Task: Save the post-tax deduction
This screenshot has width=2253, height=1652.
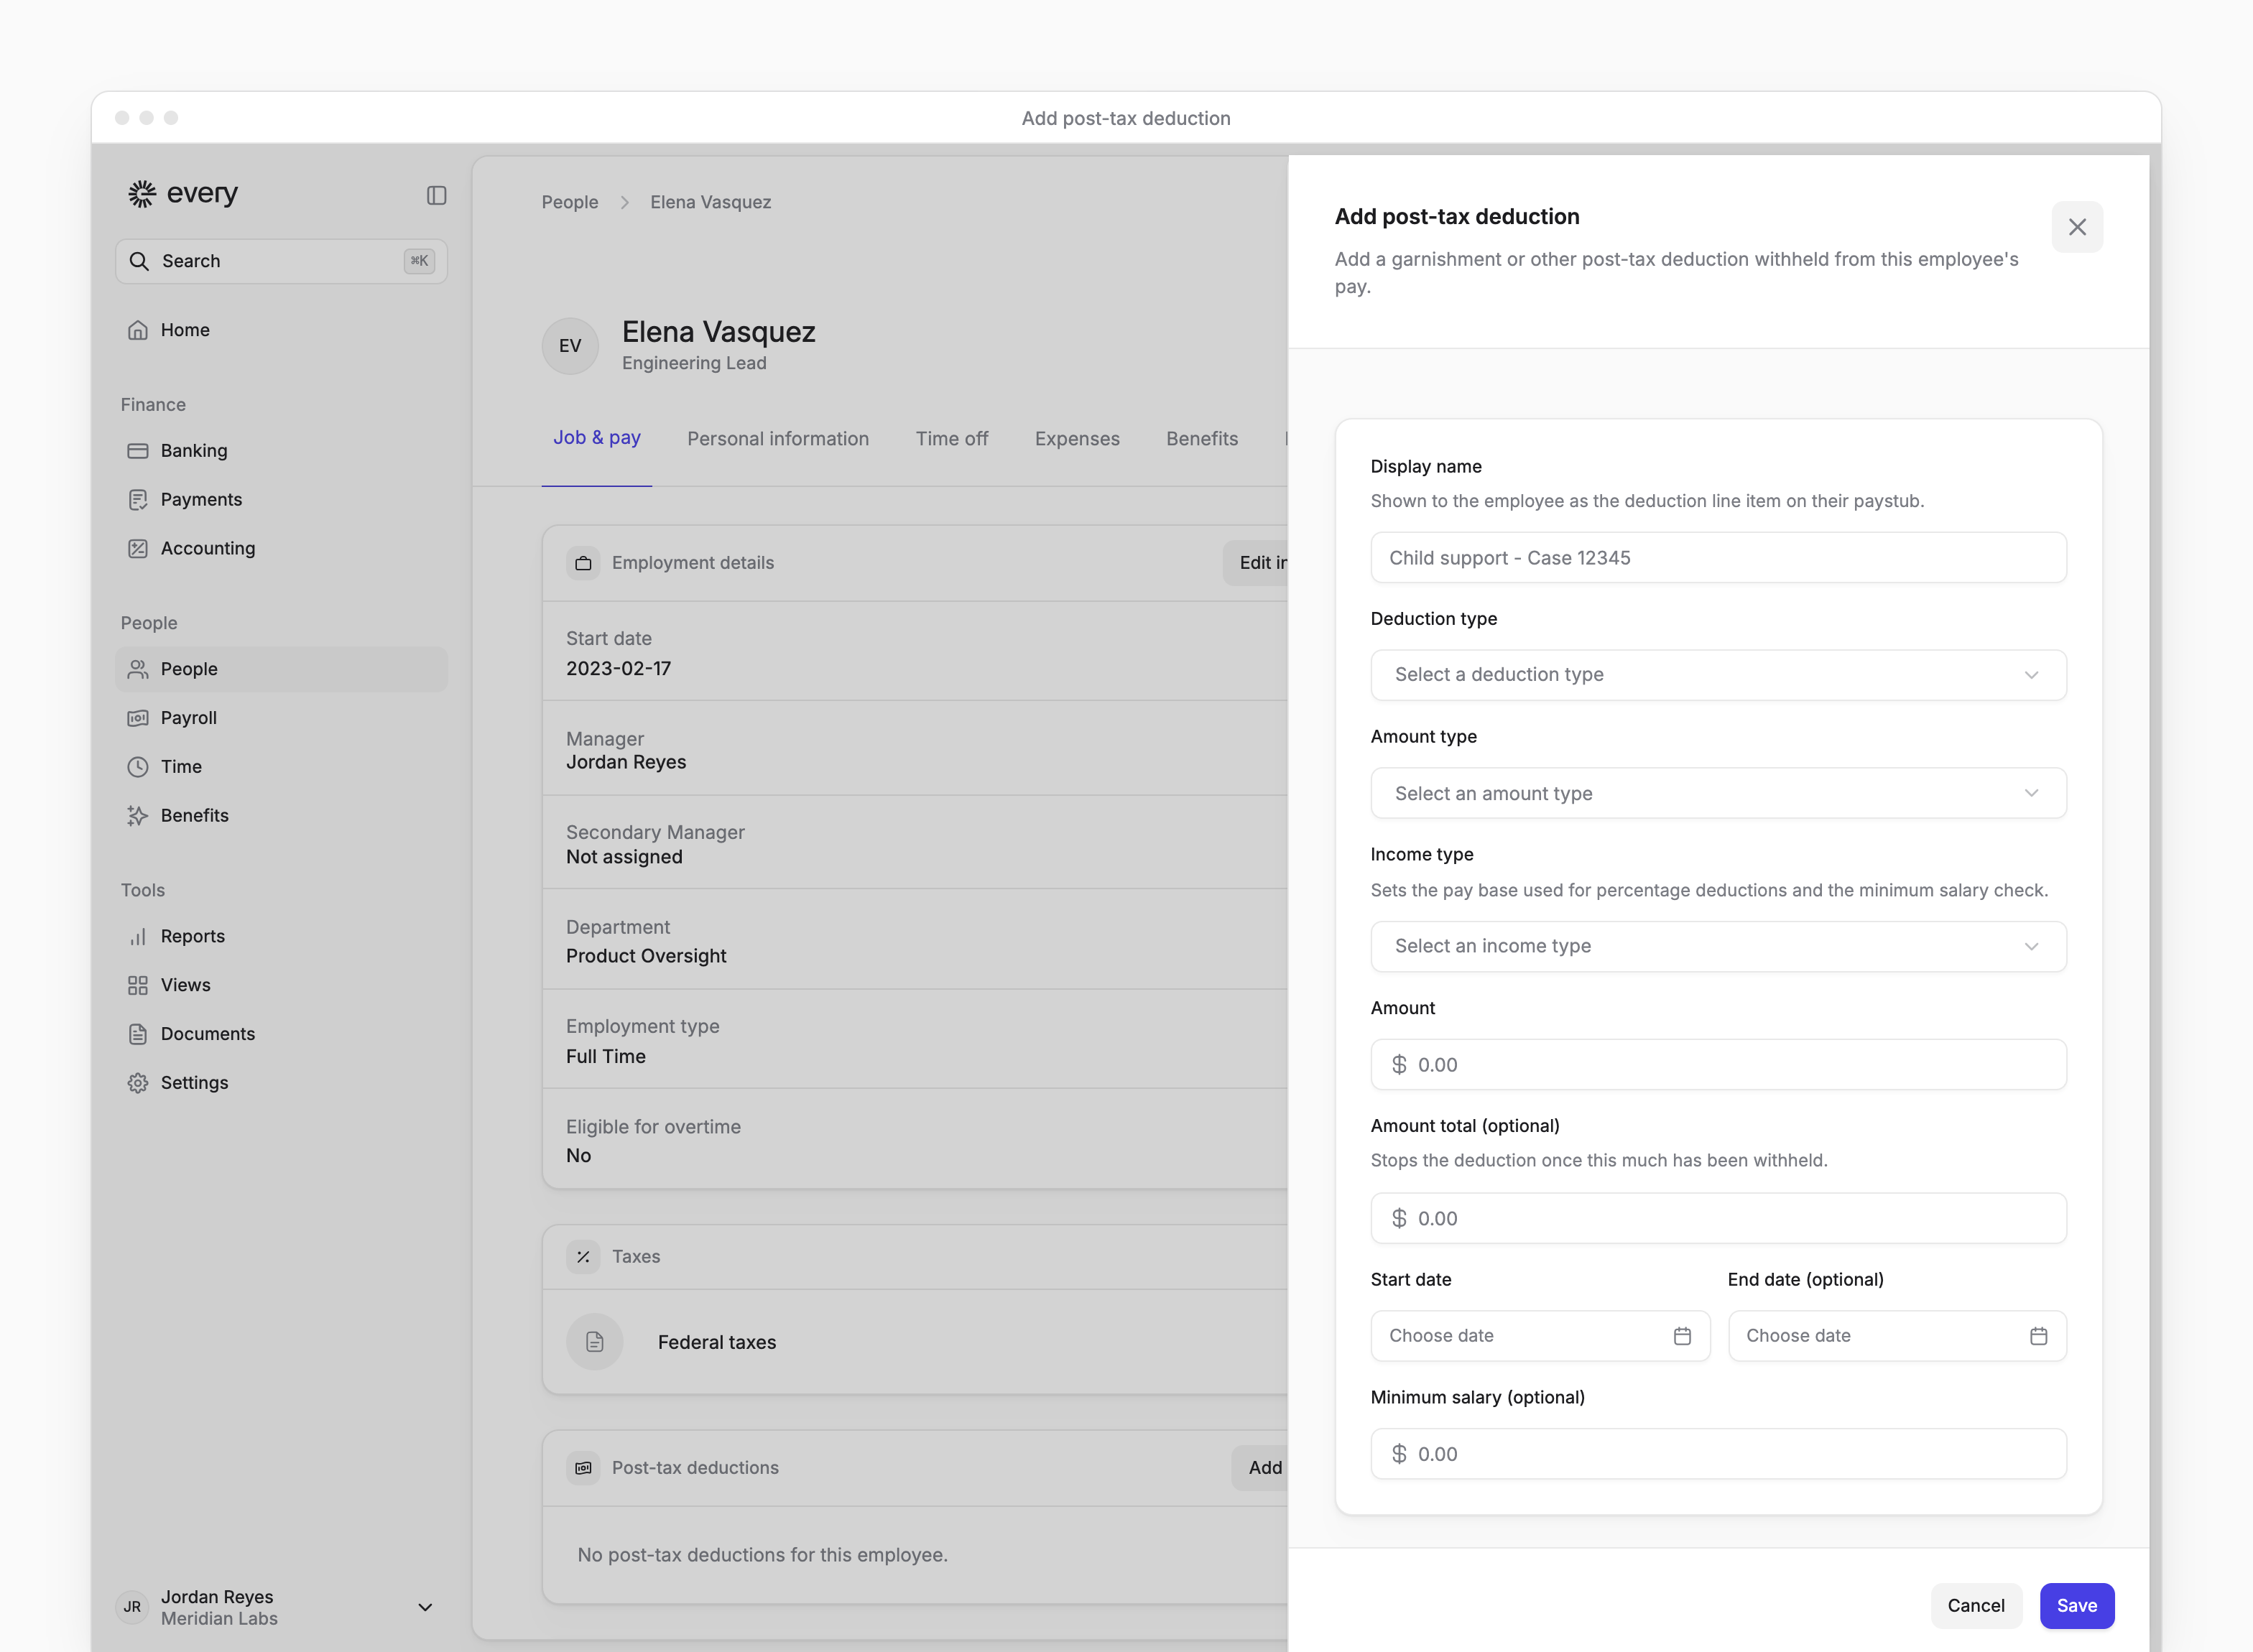Action: (2077, 1605)
